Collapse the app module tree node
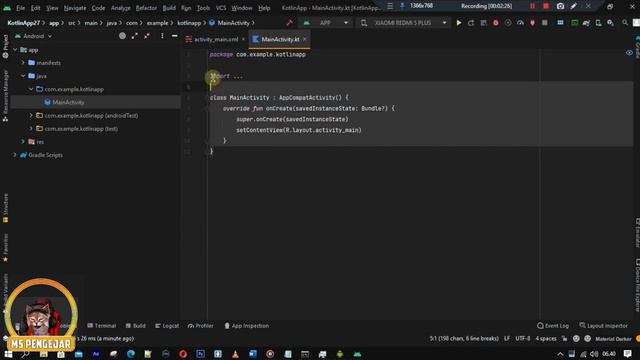The height and width of the screenshot is (360, 640). pyautogui.click(x=15, y=50)
